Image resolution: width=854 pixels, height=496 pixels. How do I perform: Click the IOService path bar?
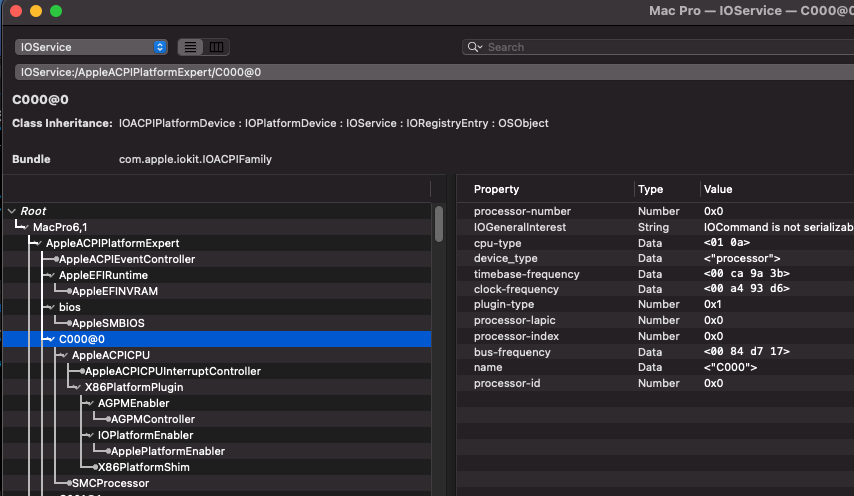[434, 72]
